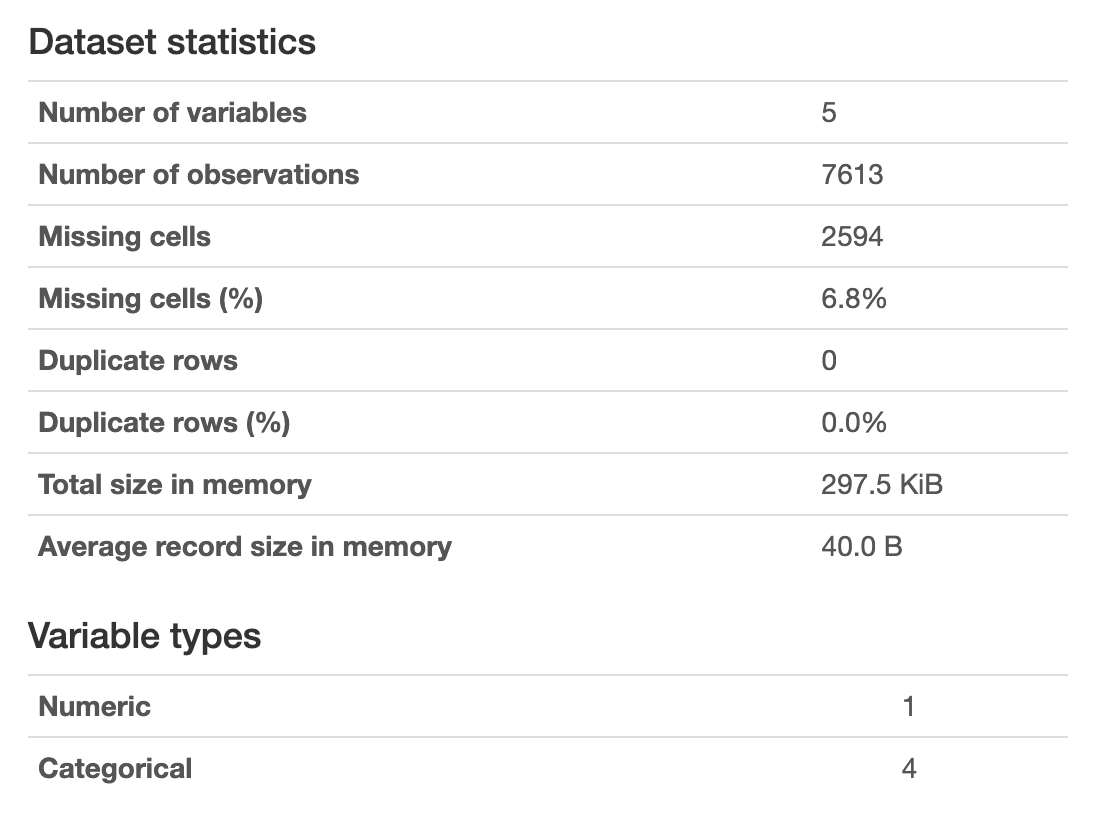Click the Variable types heading
1106x822 pixels.
tap(145, 636)
